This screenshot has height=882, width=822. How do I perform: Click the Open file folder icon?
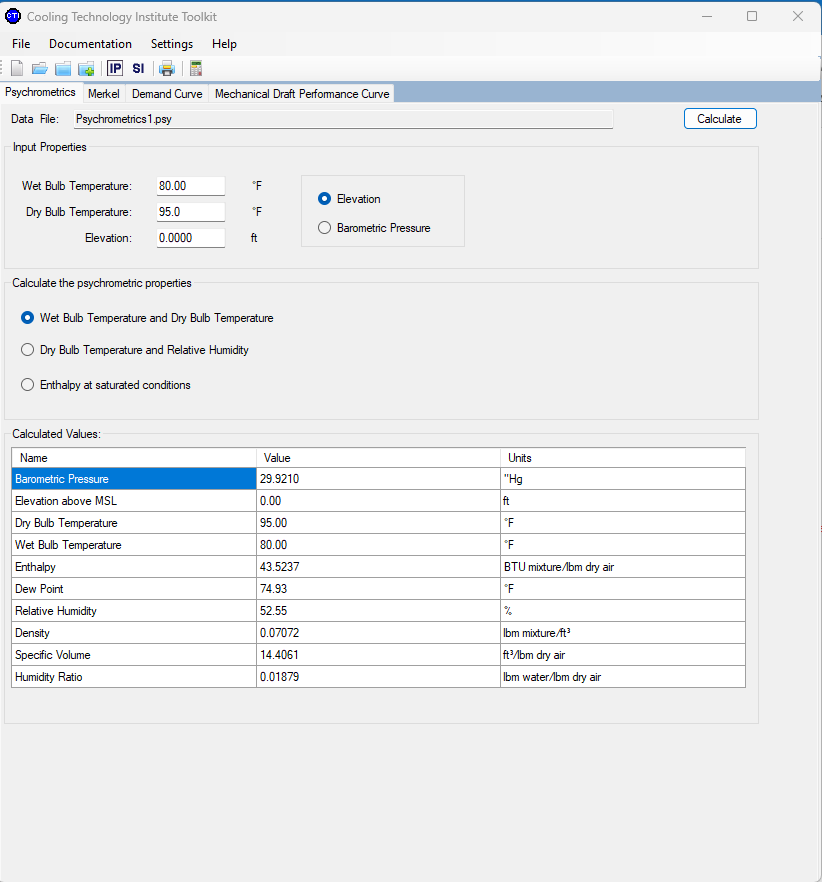pos(40,68)
